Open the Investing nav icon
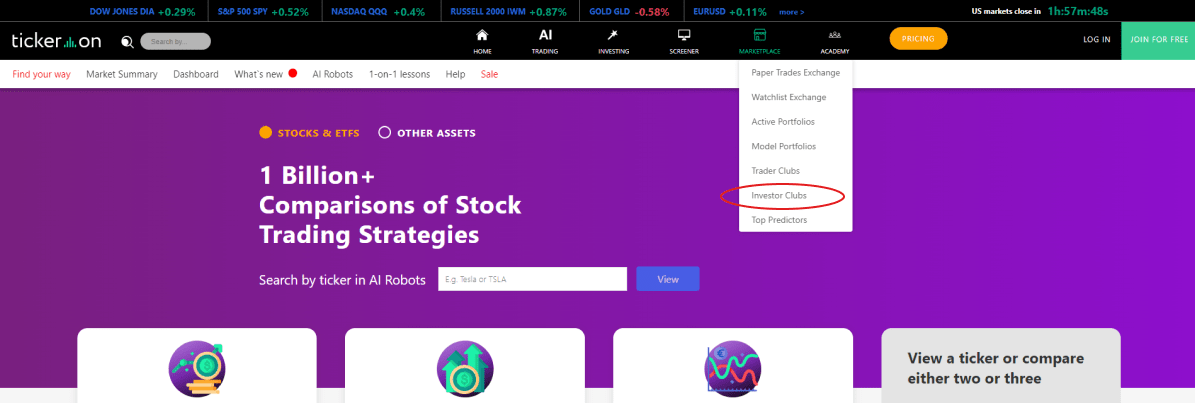The height and width of the screenshot is (403, 1195). pyautogui.click(x=613, y=35)
